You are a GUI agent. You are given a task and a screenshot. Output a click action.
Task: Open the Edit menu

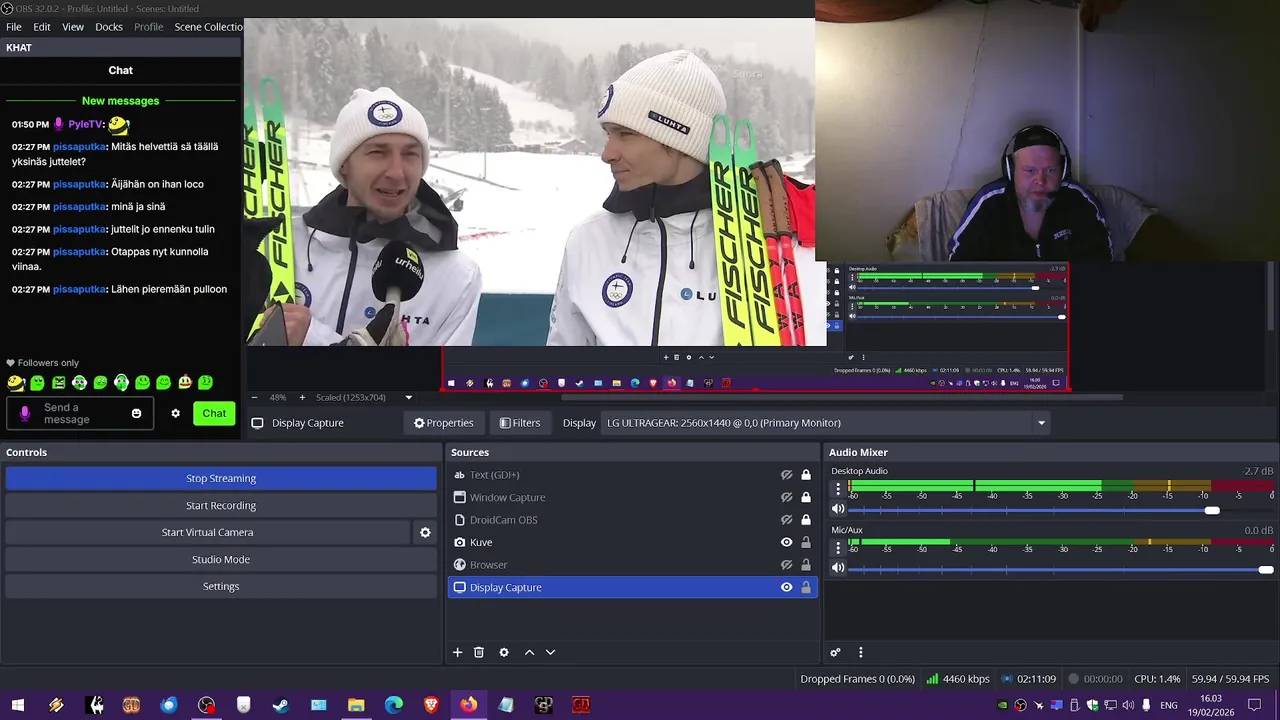[x=42, y=27]
